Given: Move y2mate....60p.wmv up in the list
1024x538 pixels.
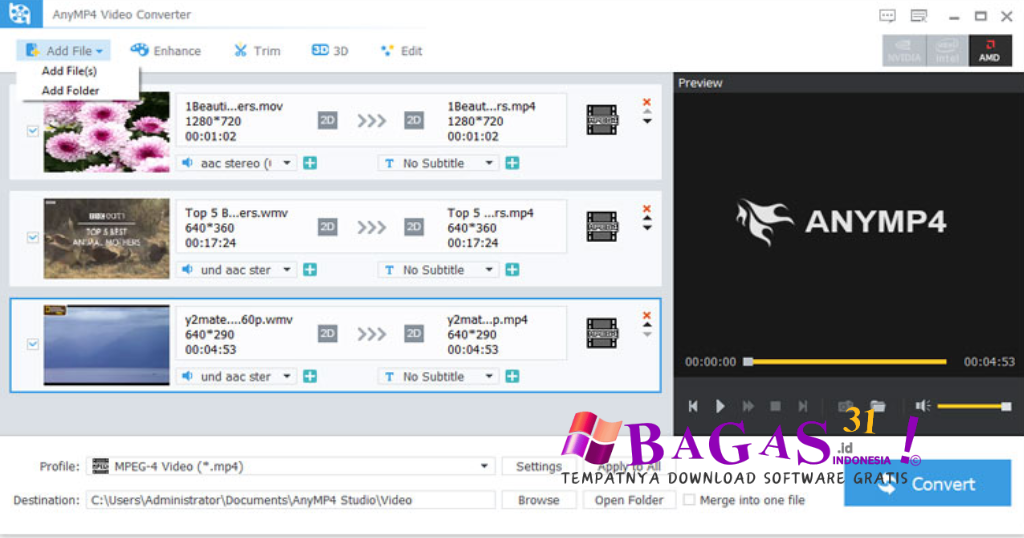Looking at the screenshot, I should pos(647,325).
